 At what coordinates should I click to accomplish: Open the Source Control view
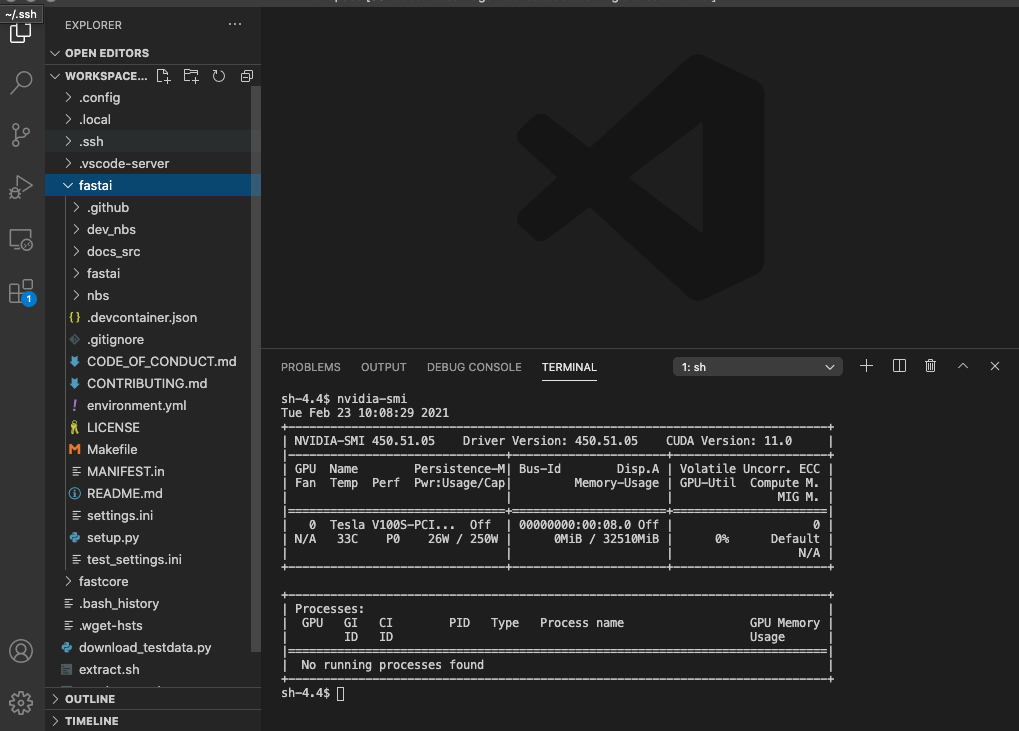[x=21, y=135]
